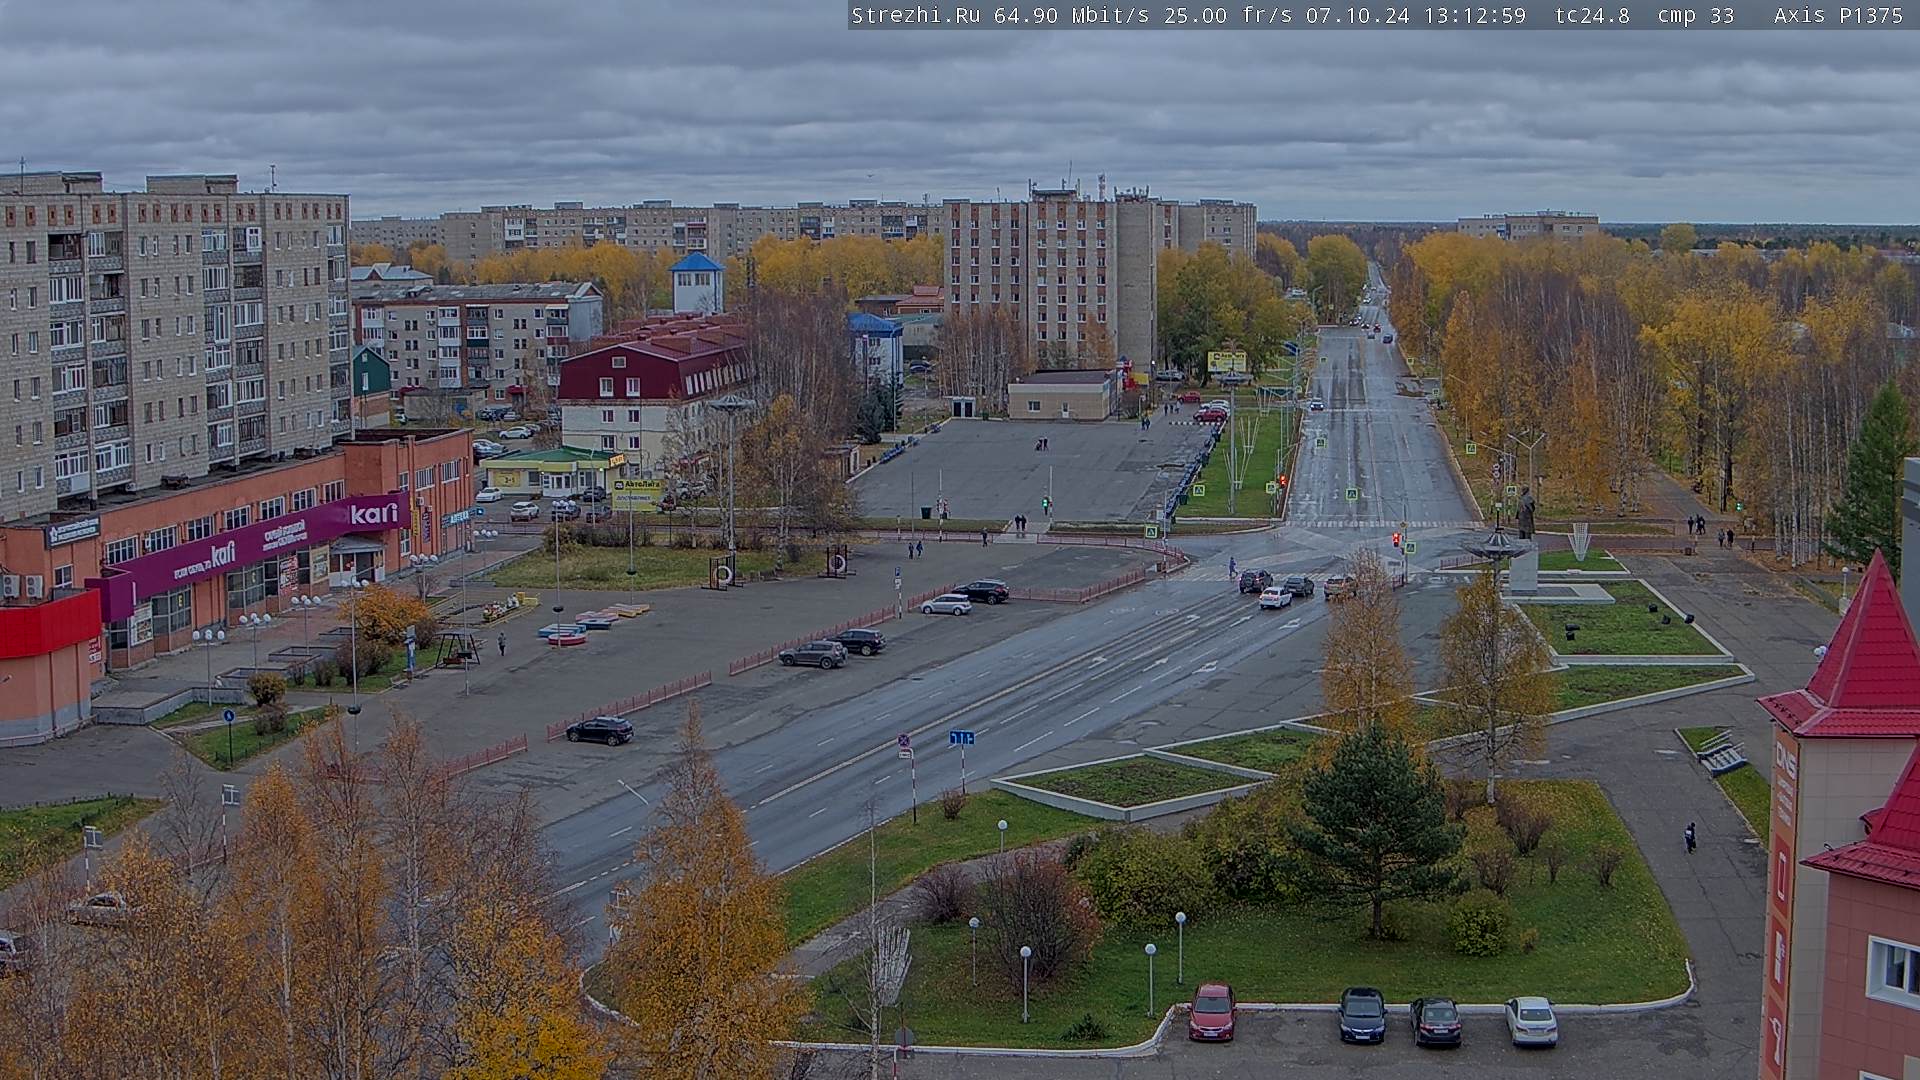This screenshot has height=1080, width=1920.
Task: Click the cmp 33 compression value
Action: (1696, 15)
